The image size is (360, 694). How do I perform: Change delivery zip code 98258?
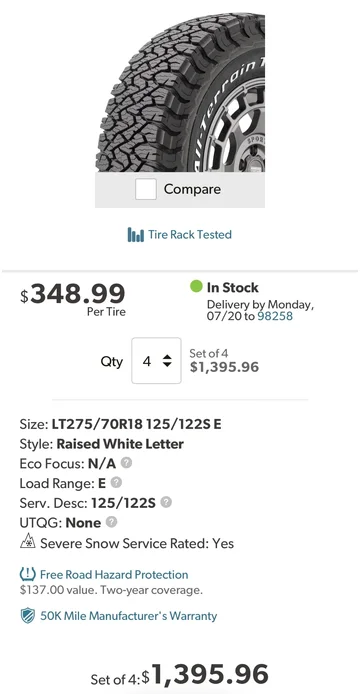275,316
